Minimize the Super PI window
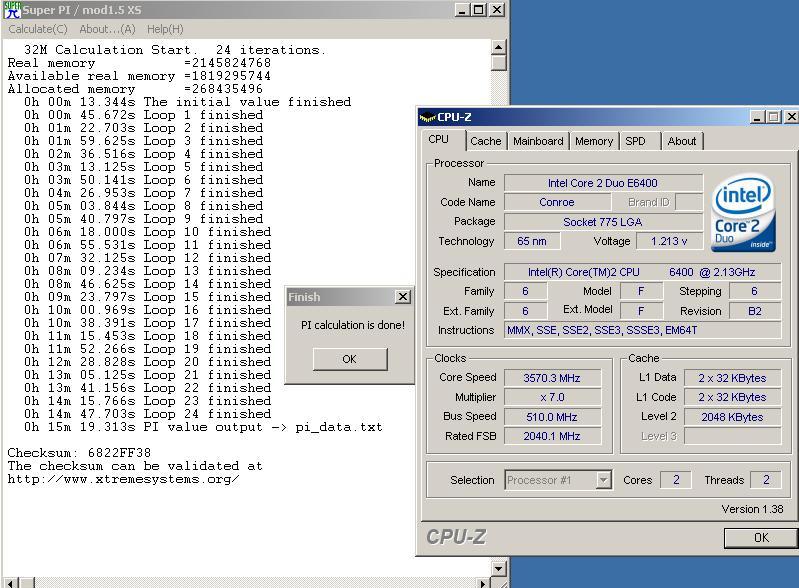 tap(462, 10)
